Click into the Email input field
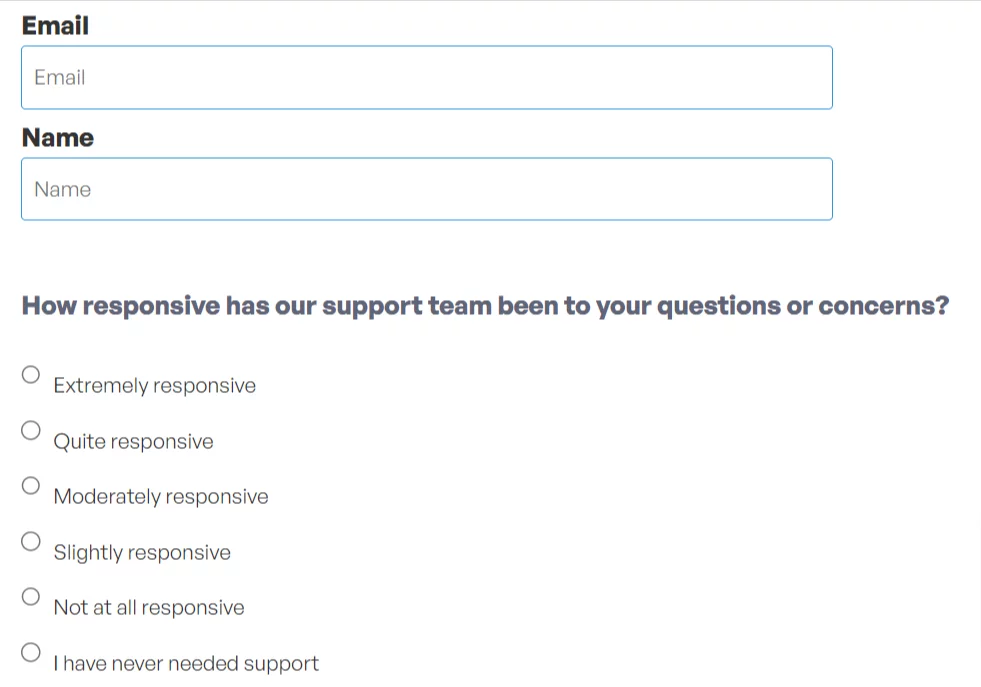This screenshot has width=981, height=687. coord(426,78)
